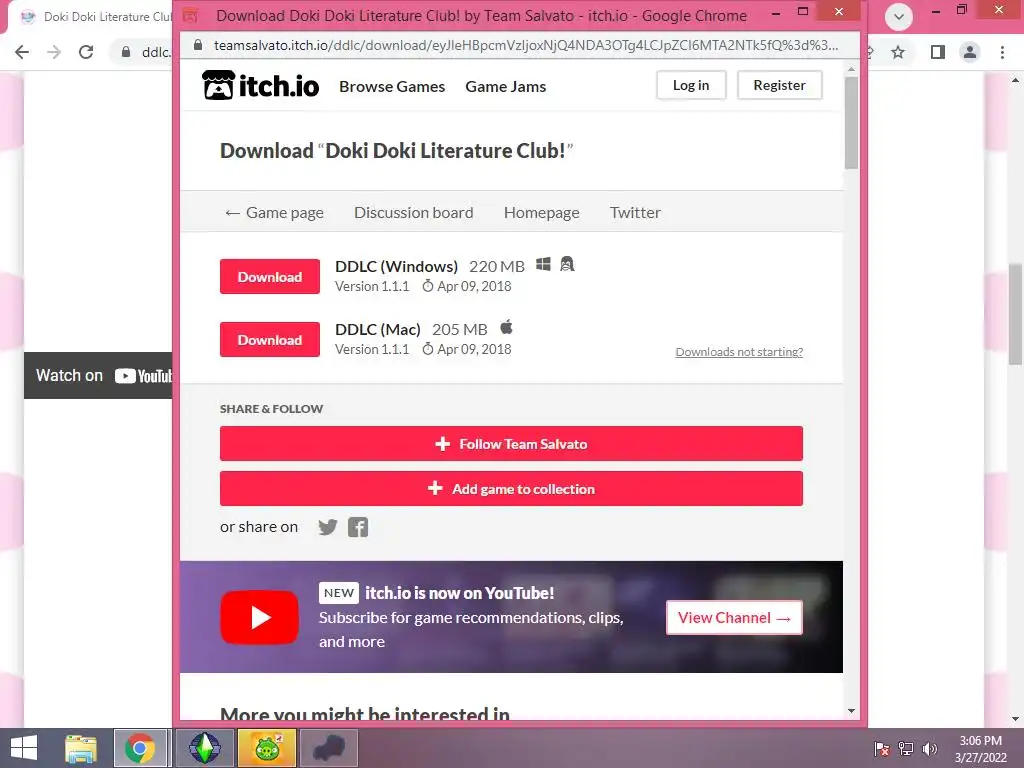Click Add game to collection button
This screenshot has width=1024, height=768.
coord(511,488)
